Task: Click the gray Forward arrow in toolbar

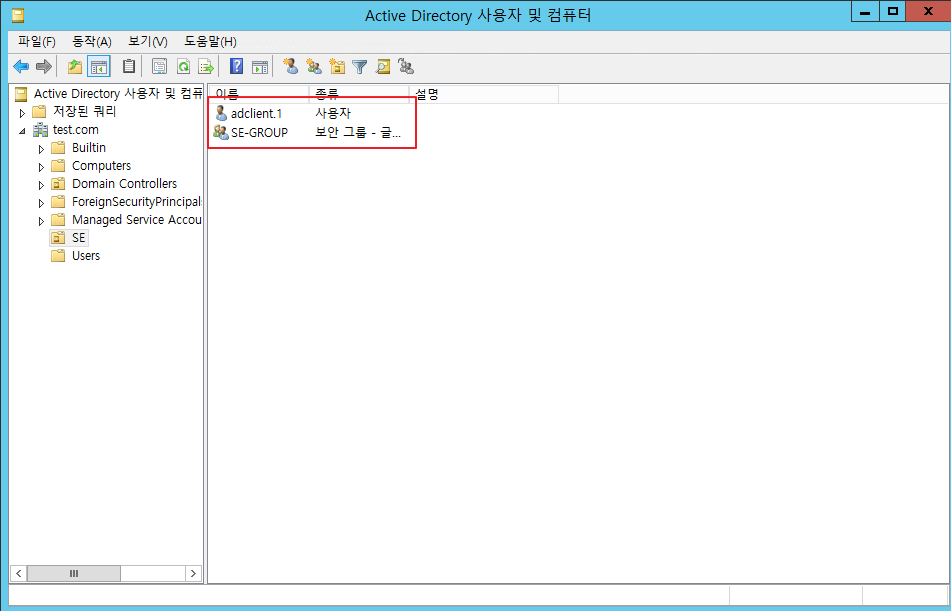Action: pos(44,67)
